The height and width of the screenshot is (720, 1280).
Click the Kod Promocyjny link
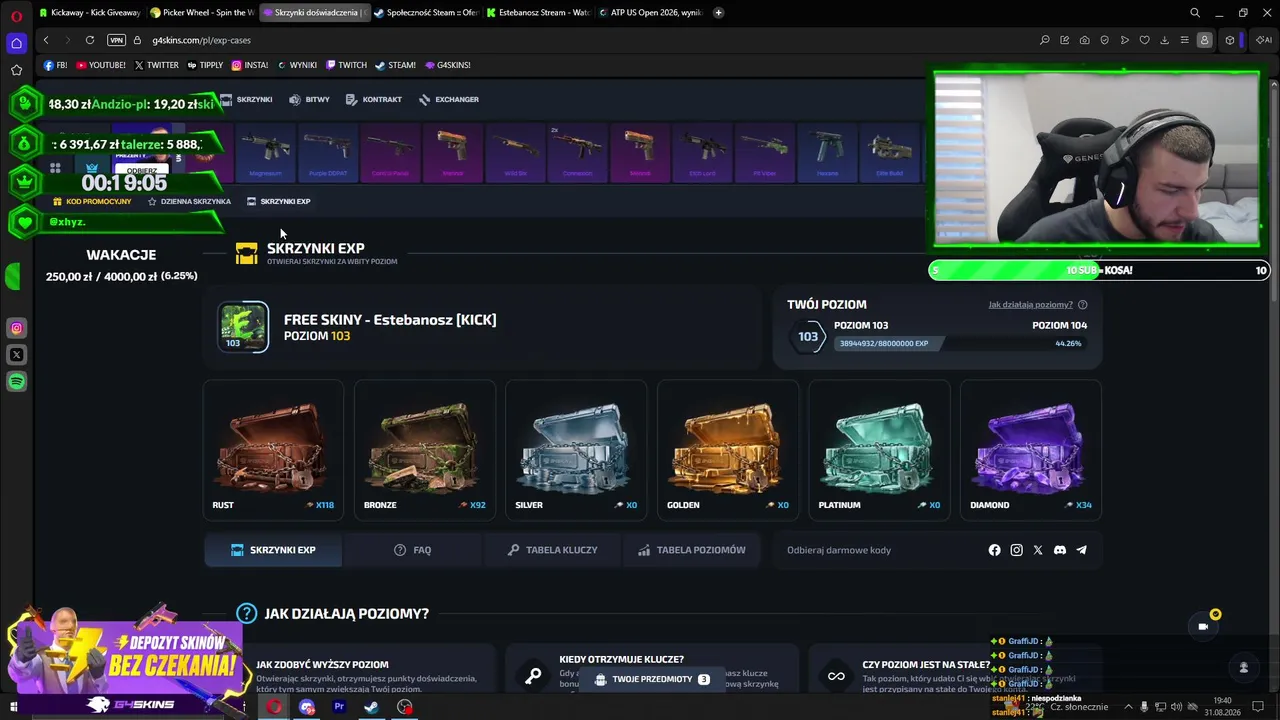(x=92, y=201)
